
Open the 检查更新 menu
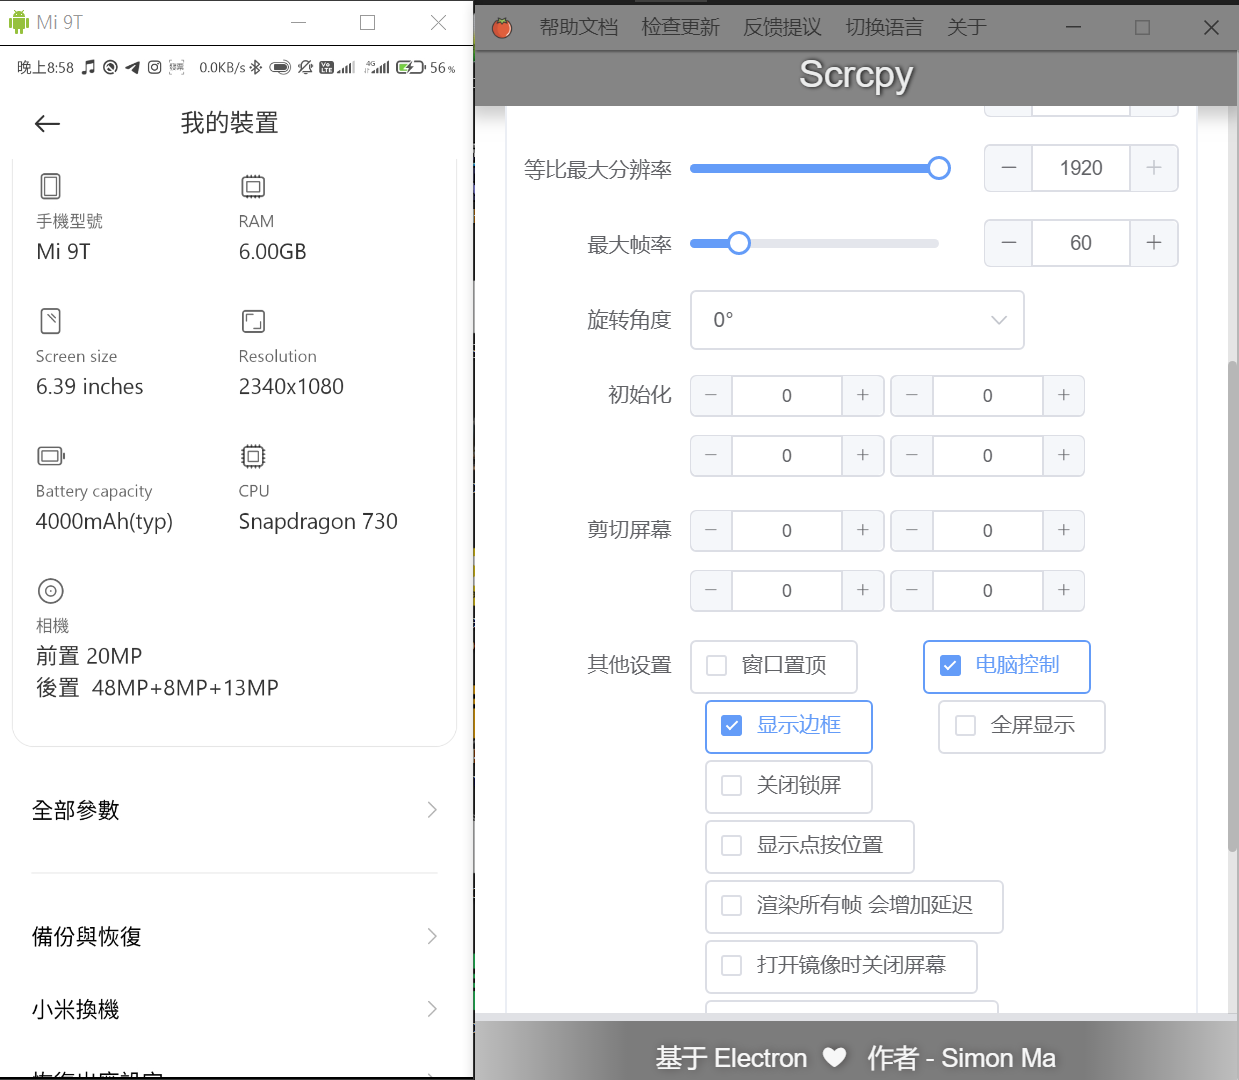click(x=681, y=27)
